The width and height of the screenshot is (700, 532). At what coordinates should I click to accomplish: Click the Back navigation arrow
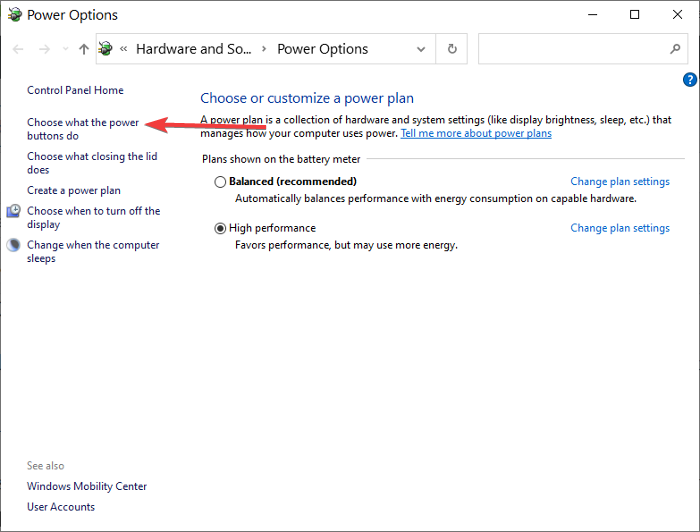(18, 49)
